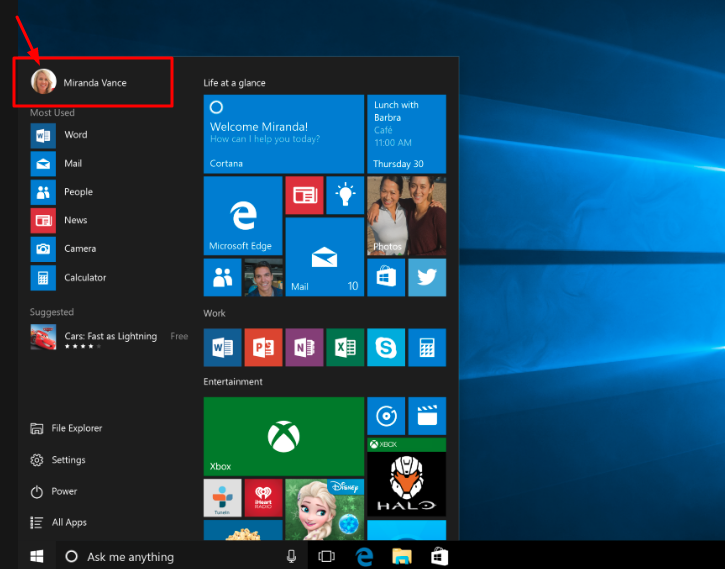Open the iHeart Radio tile
725x569 pixels.
click(x=263, y=498)
